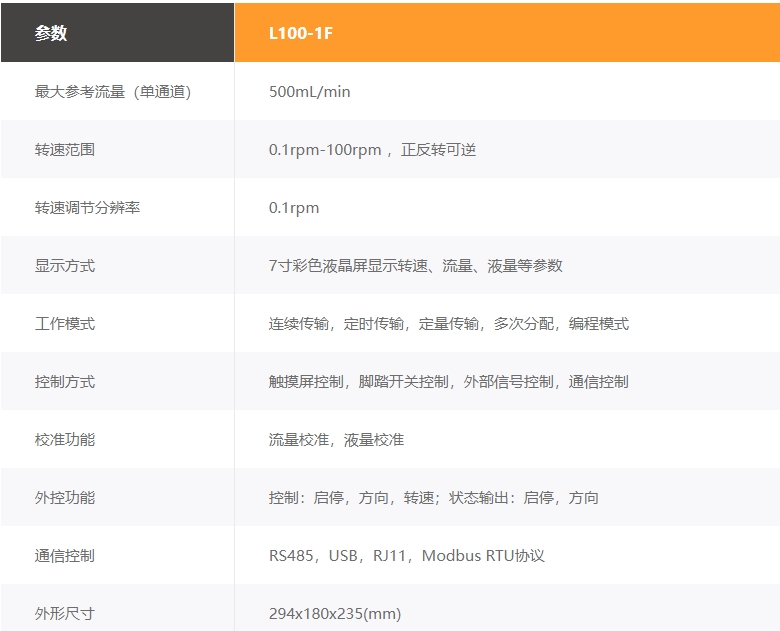This screenshot has width=780, height=631.
Task: Select the 最大参考流量（单通道）label
Action: click(x=113, y=92)
